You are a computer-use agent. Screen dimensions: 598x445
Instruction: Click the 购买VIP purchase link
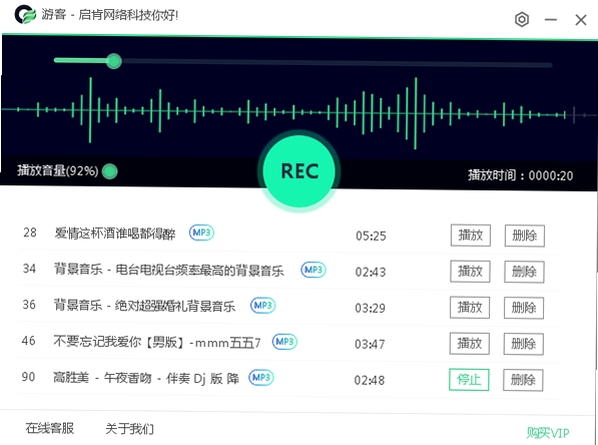548,433
